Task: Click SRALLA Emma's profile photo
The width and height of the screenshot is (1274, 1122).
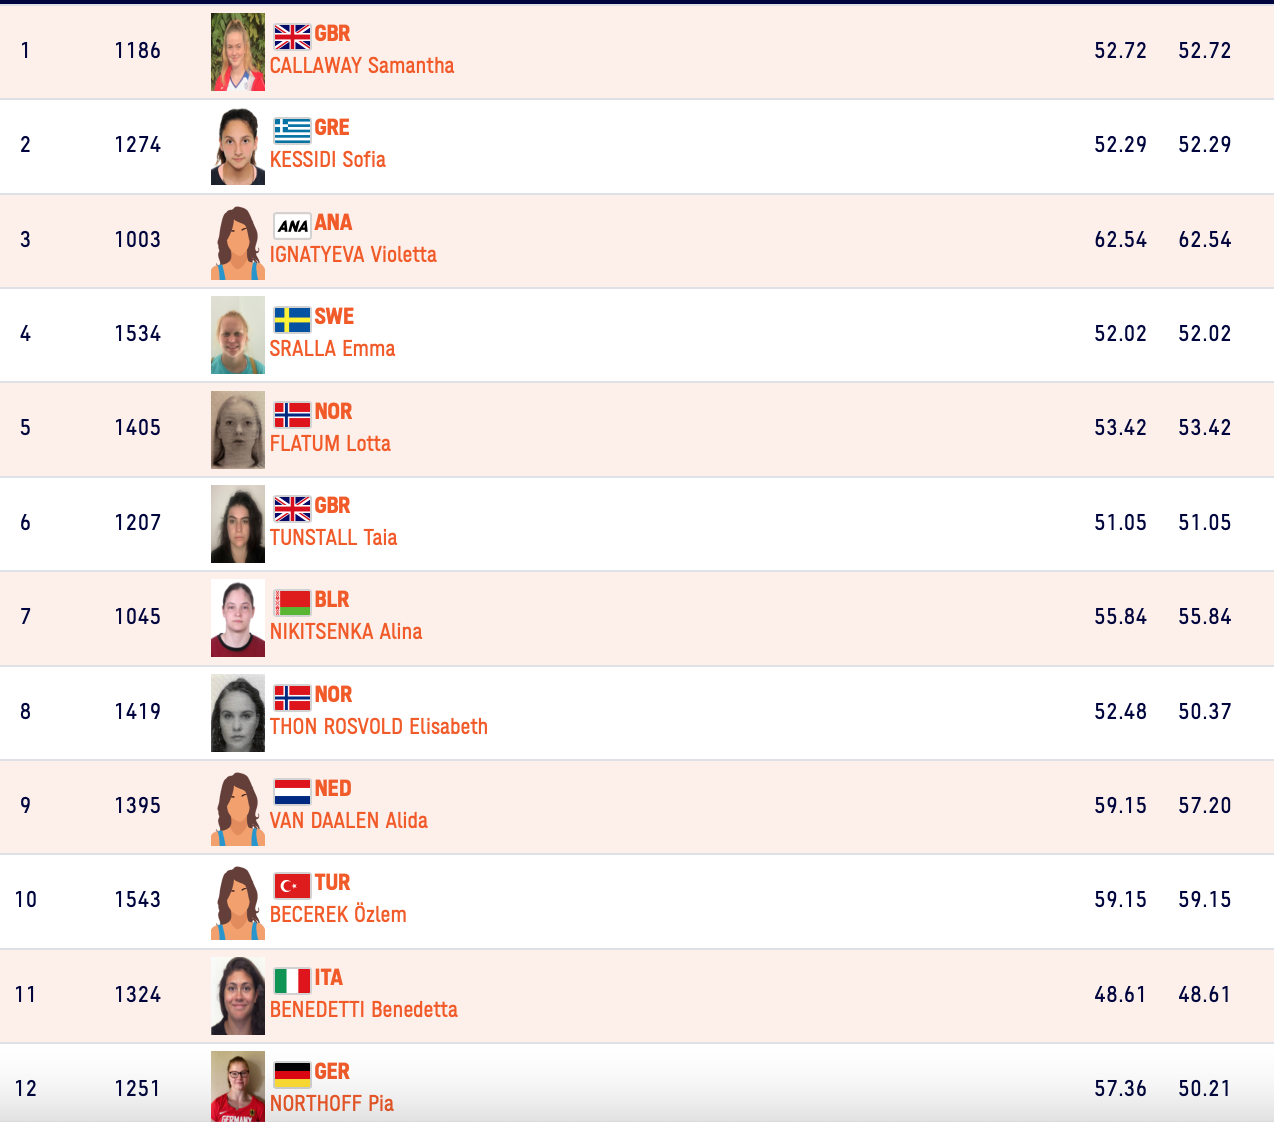Action: (238, 335)
